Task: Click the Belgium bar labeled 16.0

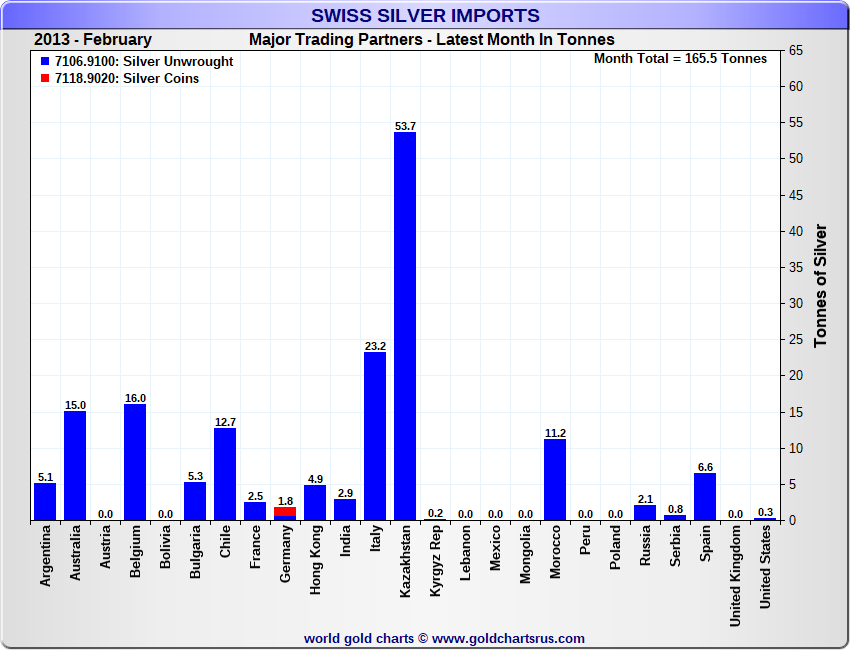Action: point(135,461)
